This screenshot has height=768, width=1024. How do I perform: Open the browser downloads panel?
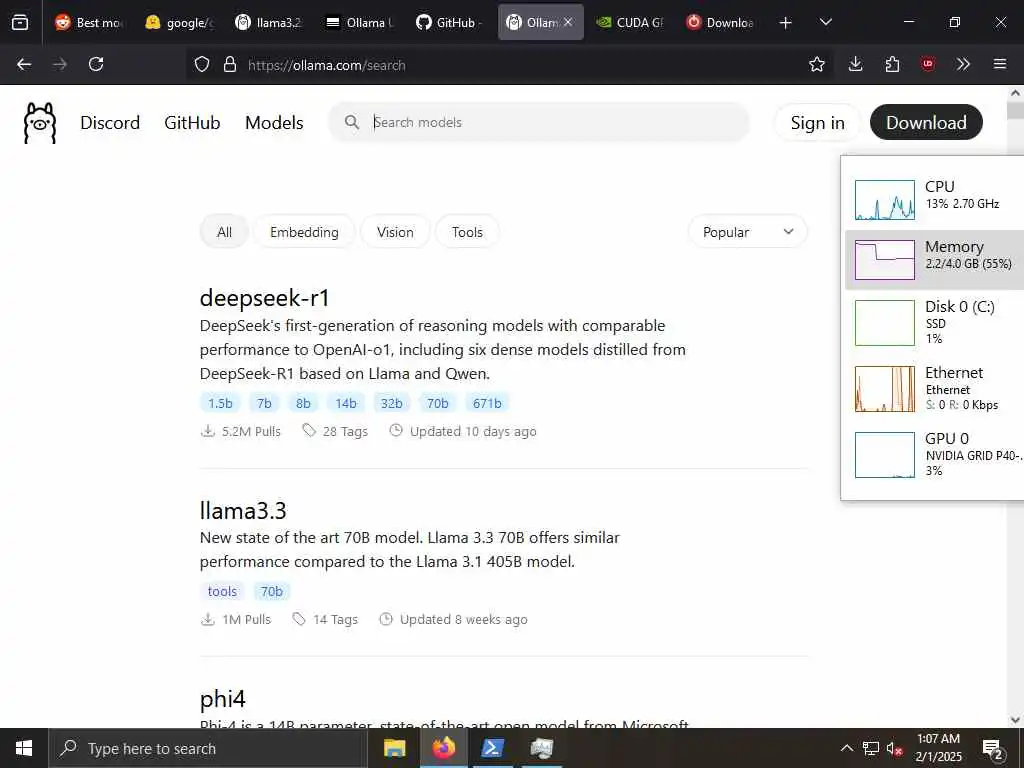pos(855,64)
